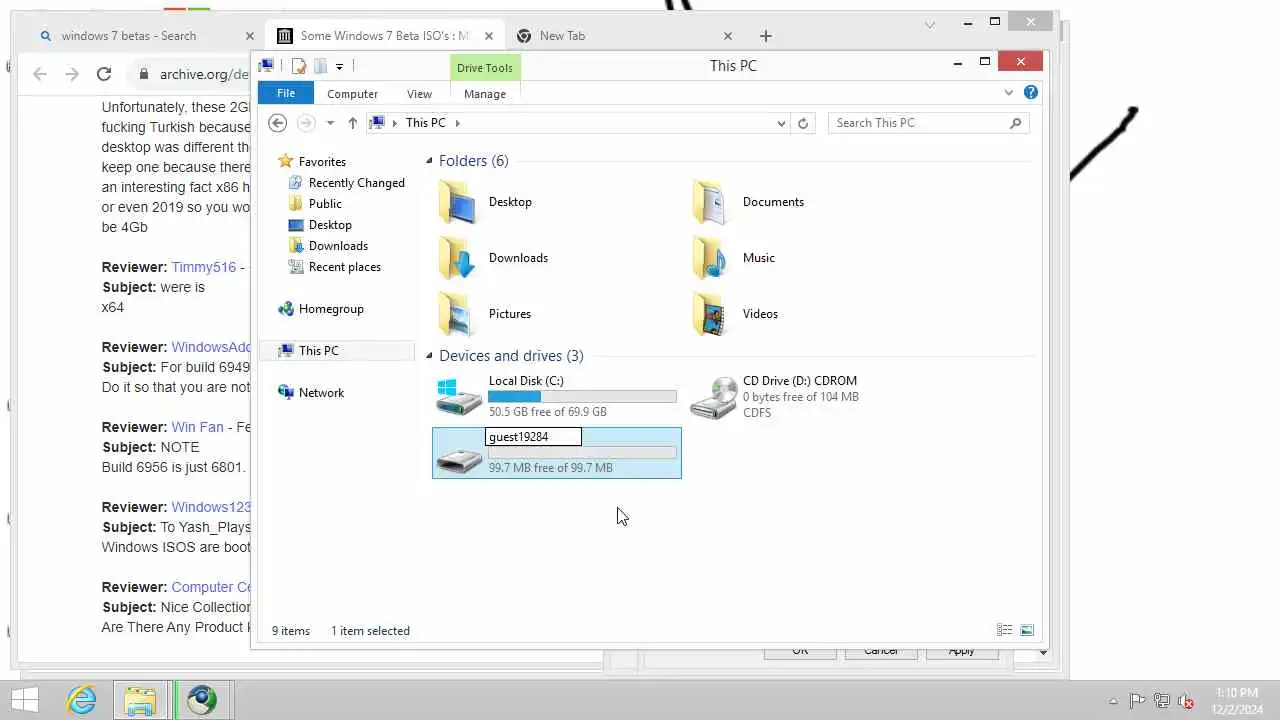Viewport: 1280px width, 720px height.
Task: Open Internet Explorer from taskbar
Action: click(82, 700)
